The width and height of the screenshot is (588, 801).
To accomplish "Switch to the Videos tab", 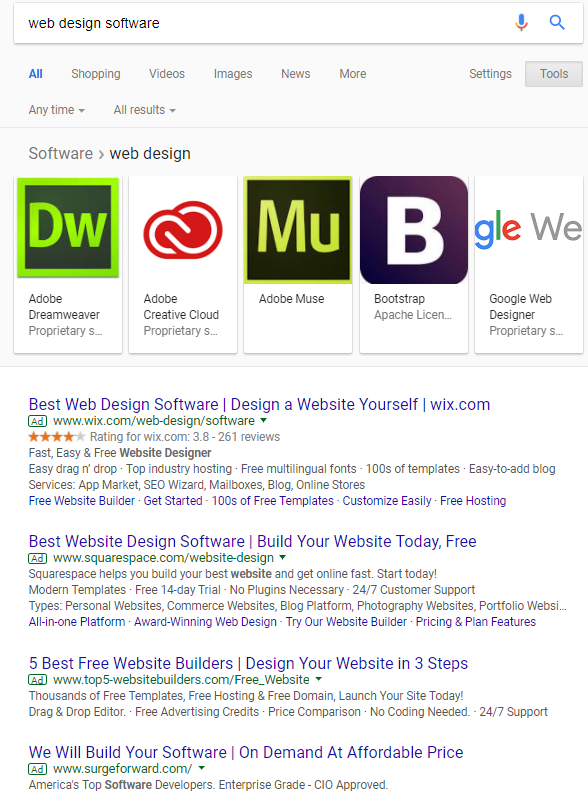I will [x=167, y=74].
